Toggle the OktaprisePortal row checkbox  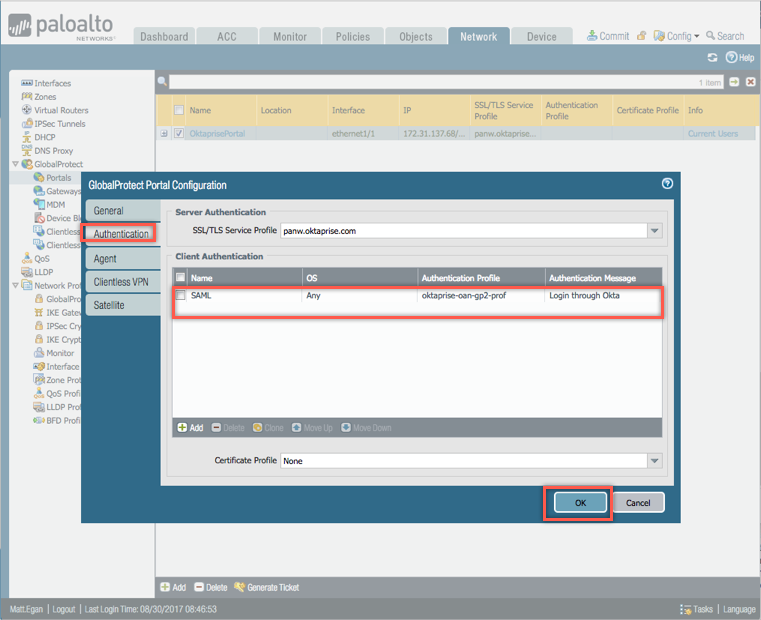(x=179, y=133)
